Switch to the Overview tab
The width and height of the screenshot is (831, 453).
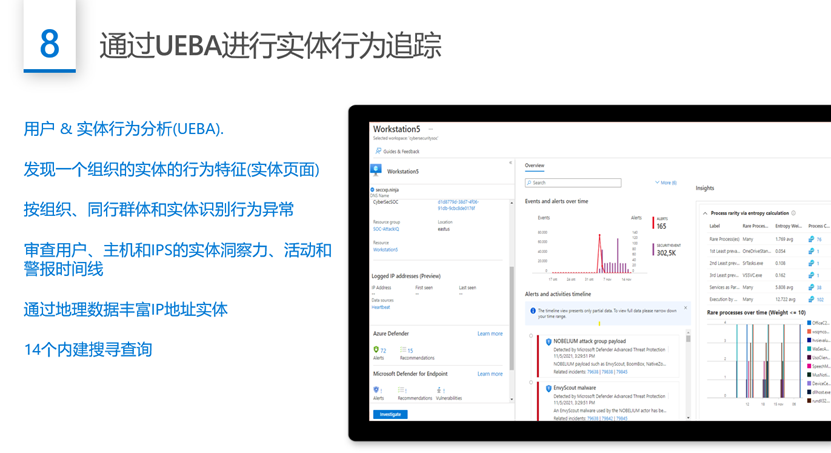point(534,165)
